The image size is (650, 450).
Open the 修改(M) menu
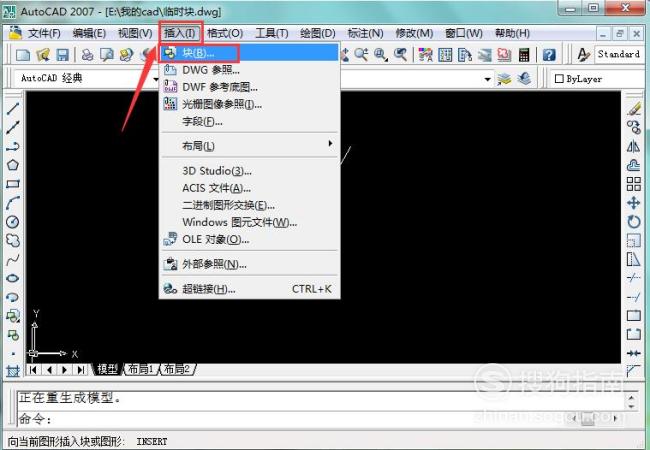click(414, 33)
